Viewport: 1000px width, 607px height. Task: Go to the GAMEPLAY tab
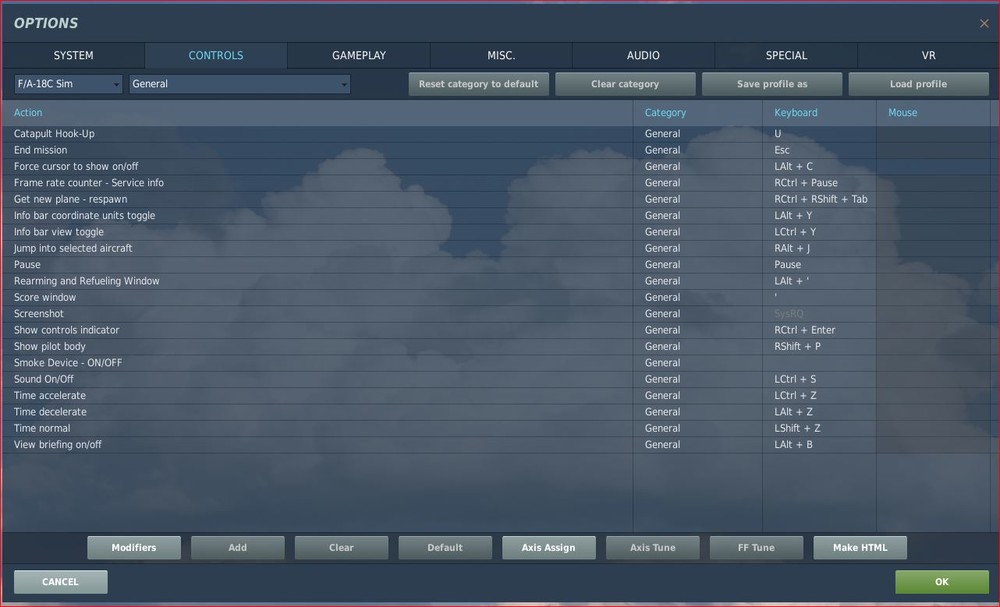pyautogui.click(x=358, y=55)
